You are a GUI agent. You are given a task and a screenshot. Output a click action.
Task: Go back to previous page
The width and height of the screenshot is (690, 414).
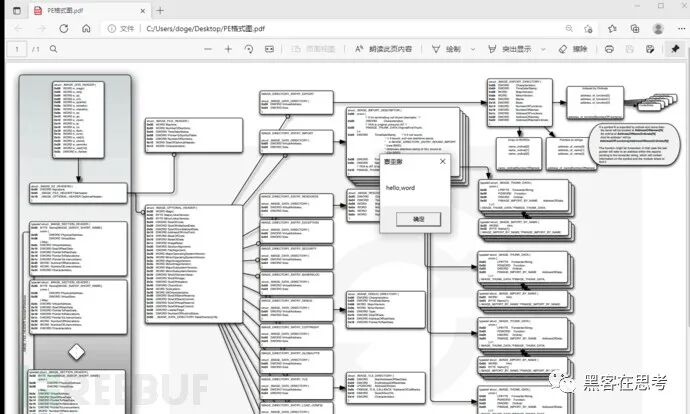(18, 29)
